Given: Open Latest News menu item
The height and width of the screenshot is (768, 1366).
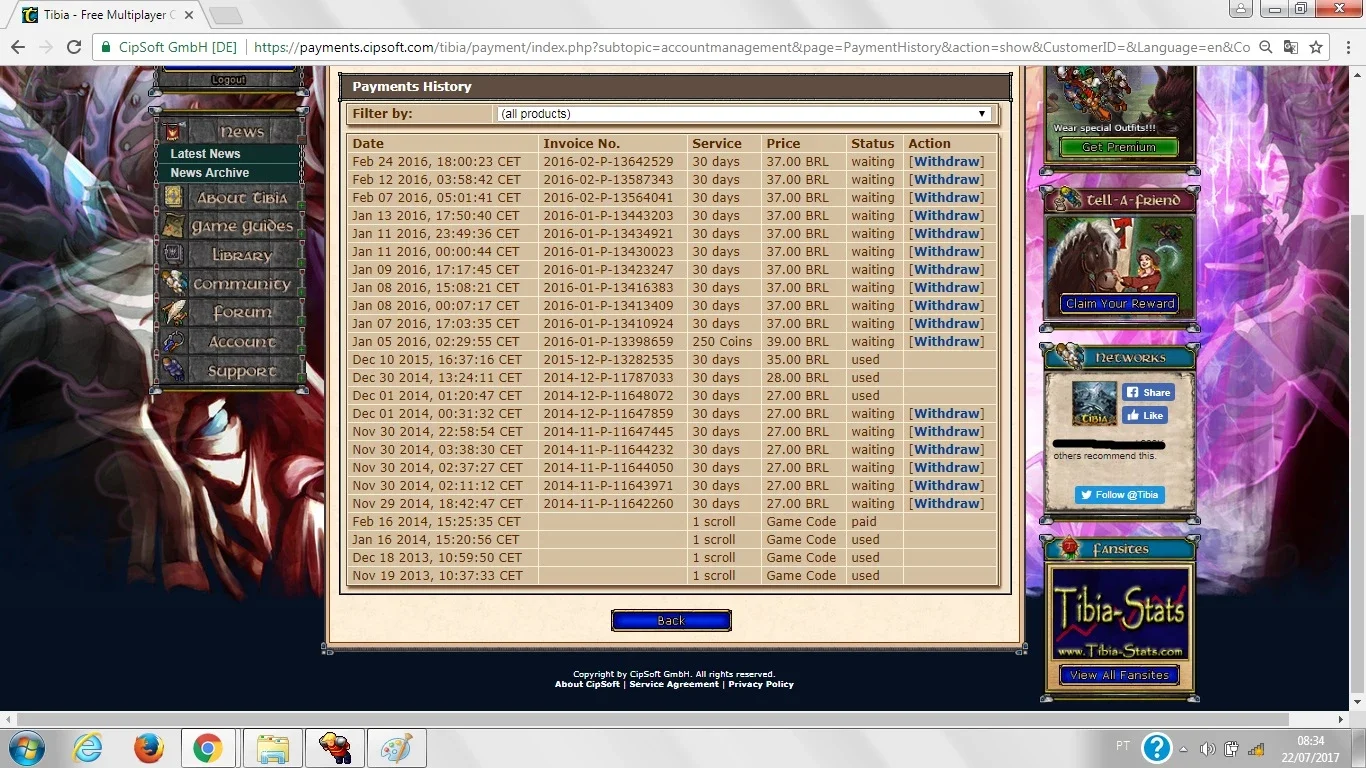Looking at the screenshot, I should point(205,154).
